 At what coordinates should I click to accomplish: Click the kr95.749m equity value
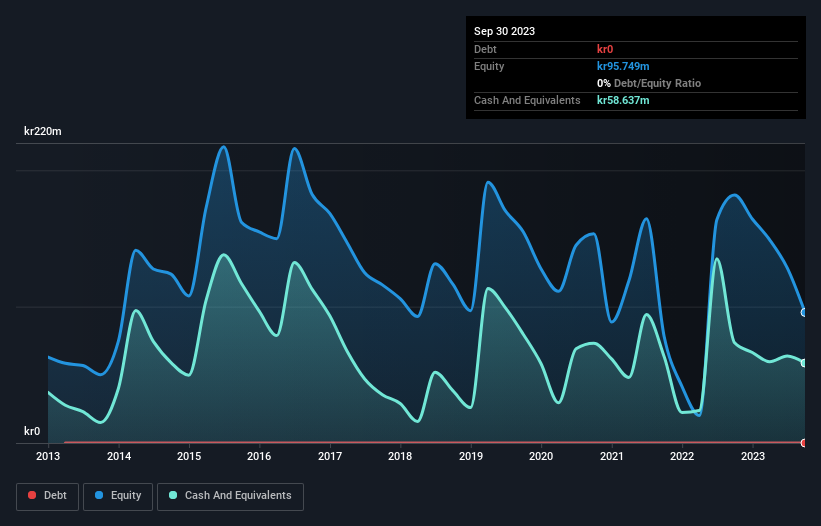click(623, 66)
